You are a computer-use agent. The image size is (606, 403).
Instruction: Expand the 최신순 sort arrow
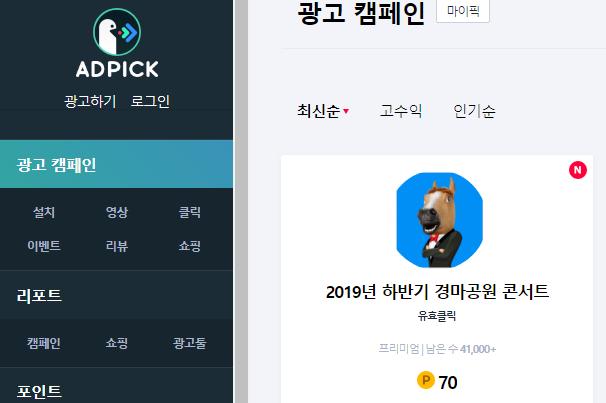pos(346,111)
